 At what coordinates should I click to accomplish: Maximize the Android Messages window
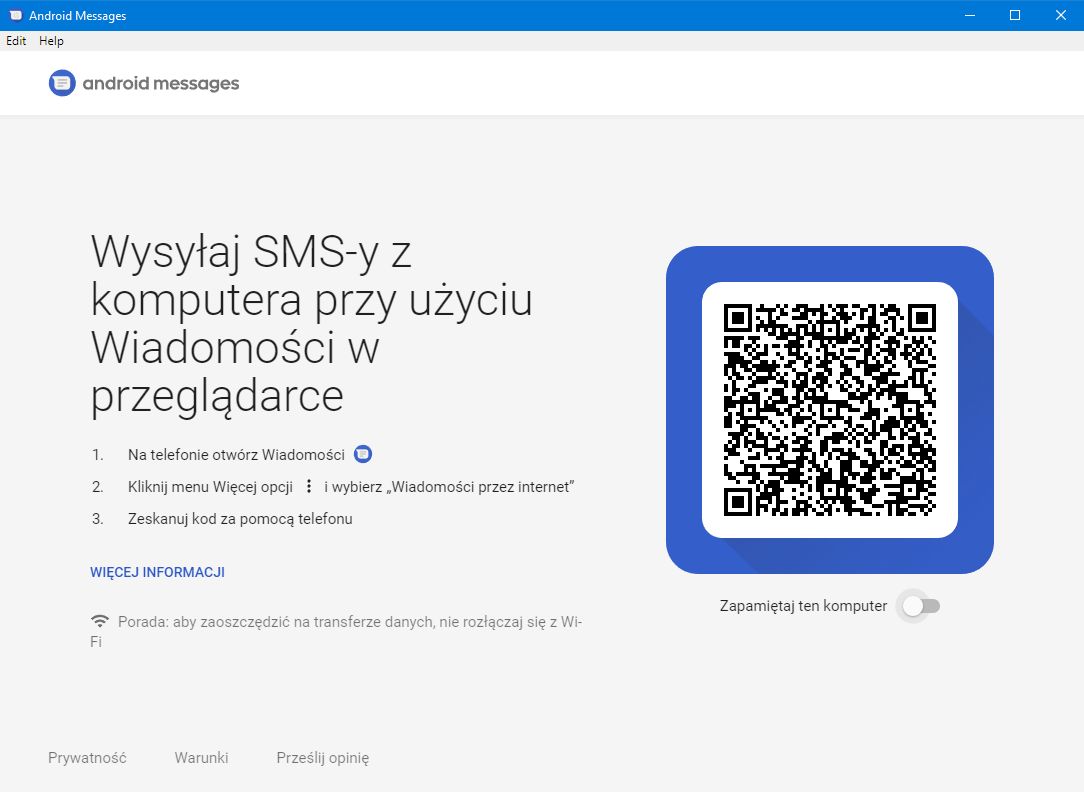pyautogui.click(x=1015, y=15)
